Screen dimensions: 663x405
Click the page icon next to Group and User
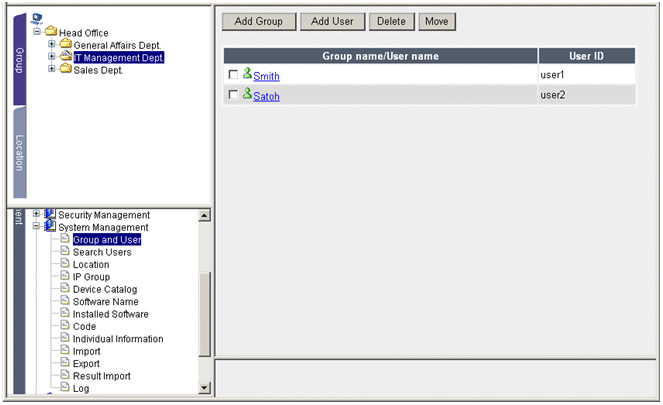pos(65,238)
